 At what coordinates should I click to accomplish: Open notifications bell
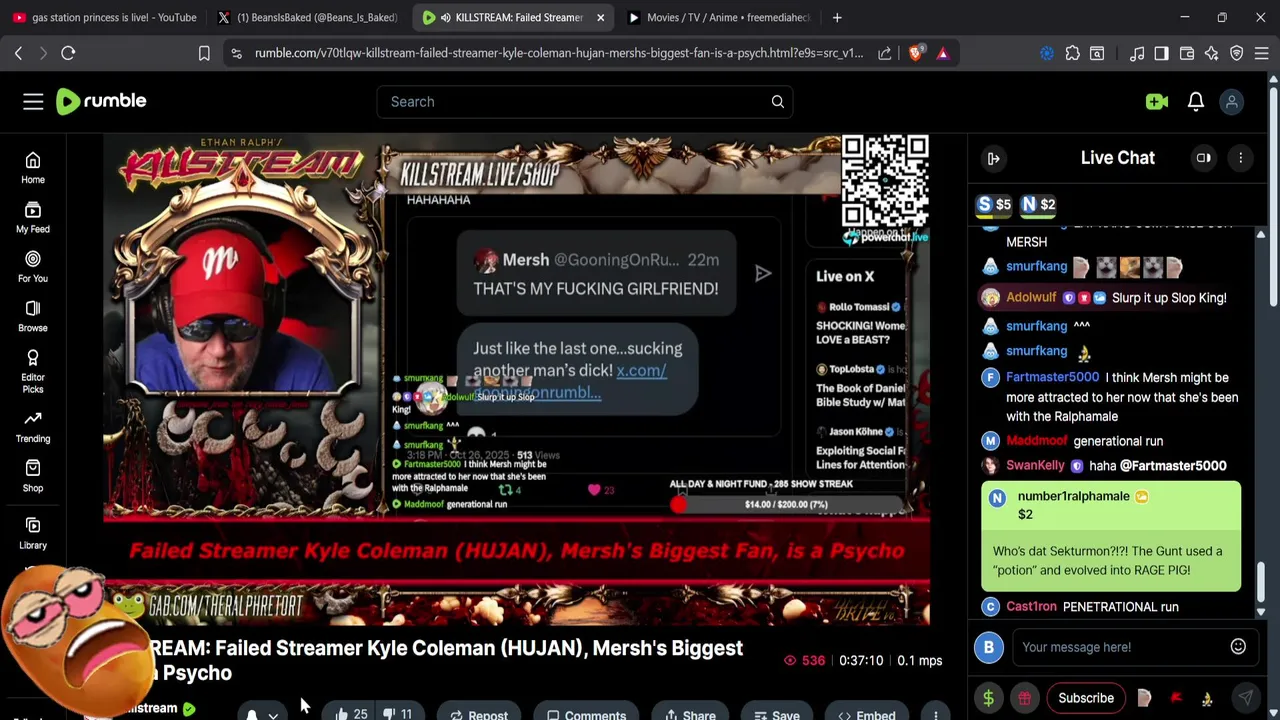(1195, 101)
